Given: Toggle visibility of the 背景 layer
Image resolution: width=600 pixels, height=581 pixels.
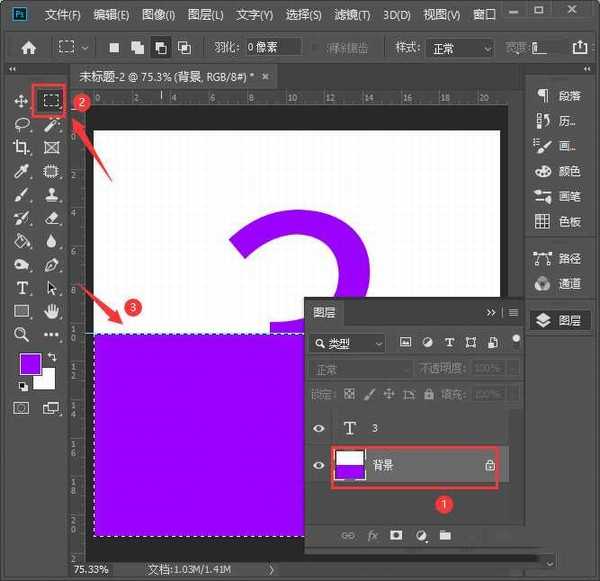Looking at the screenshot, I should pyautogui.click(x=319, y=466).
